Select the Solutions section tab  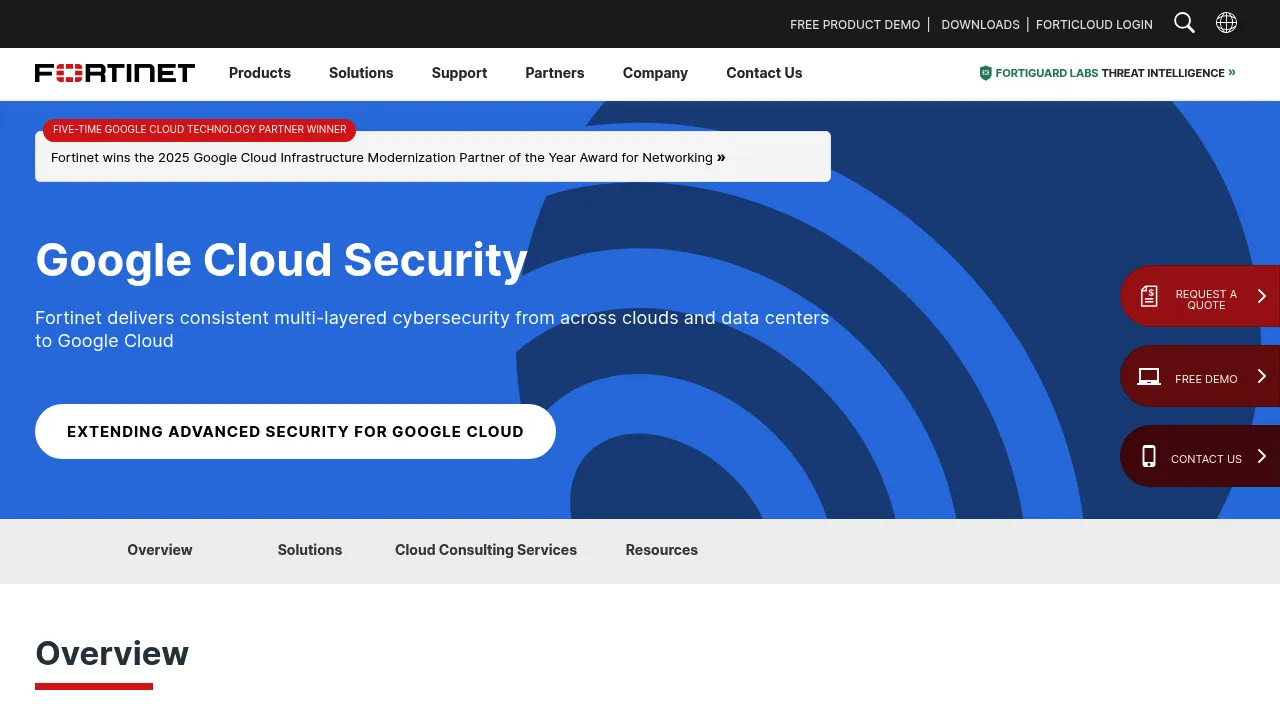[x=310, y=550]
